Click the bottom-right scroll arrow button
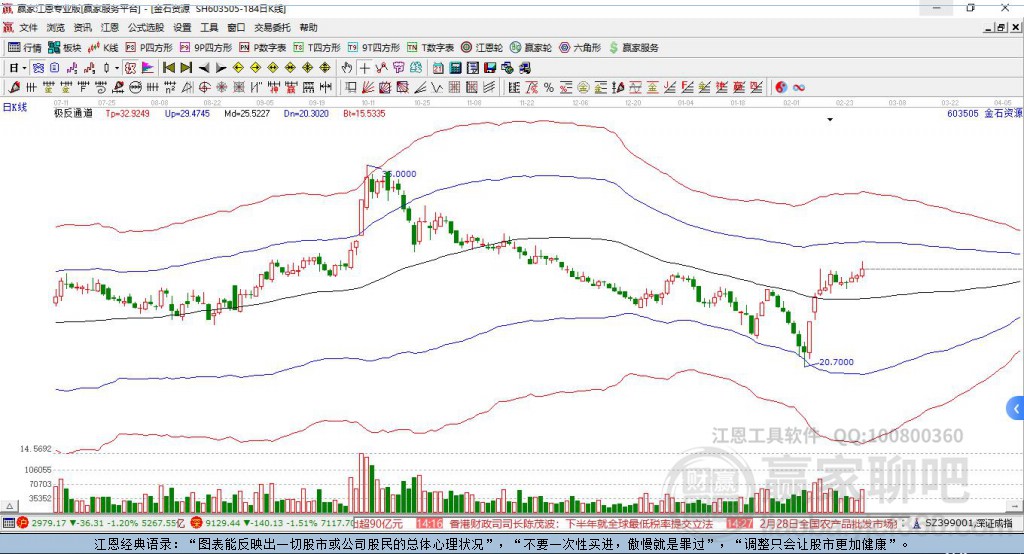The height and width of the screenshot is (554, 1024). [1016, 506]
